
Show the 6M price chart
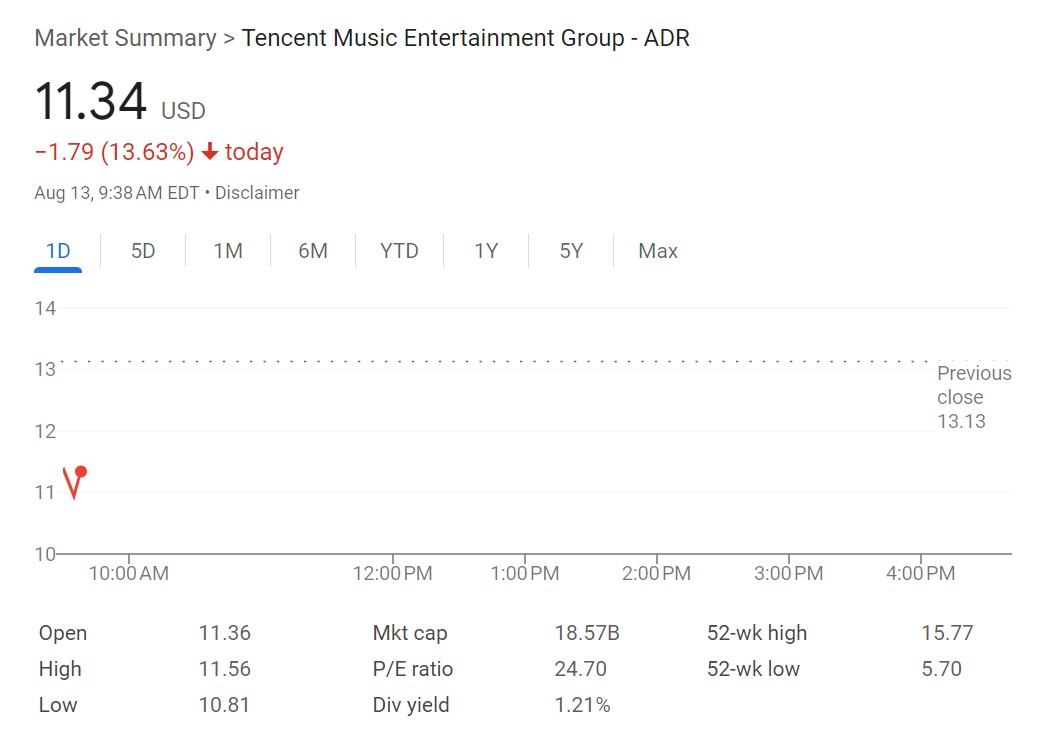313,251
